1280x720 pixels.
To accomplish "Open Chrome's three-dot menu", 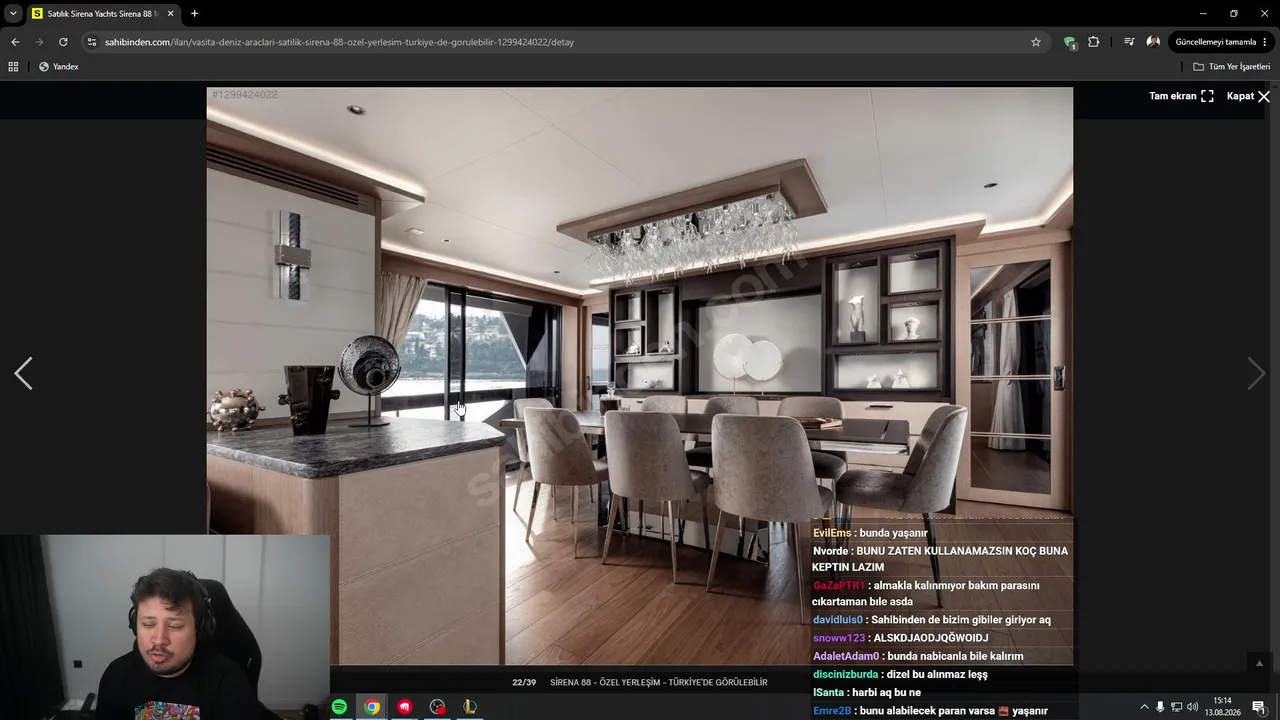I will [1265, 42].
